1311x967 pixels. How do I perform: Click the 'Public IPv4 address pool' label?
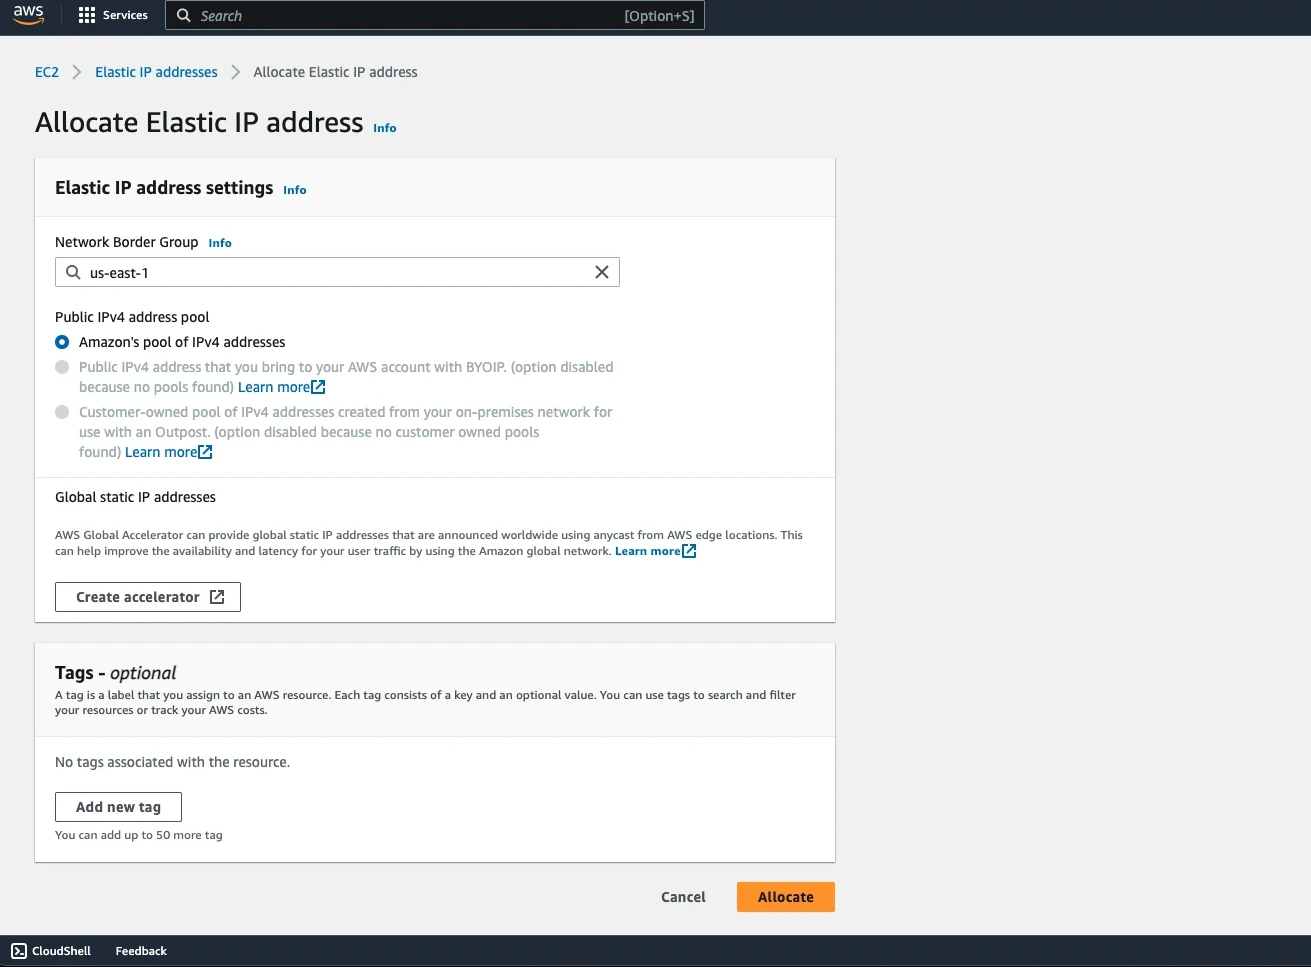click(x=132, y=317)
